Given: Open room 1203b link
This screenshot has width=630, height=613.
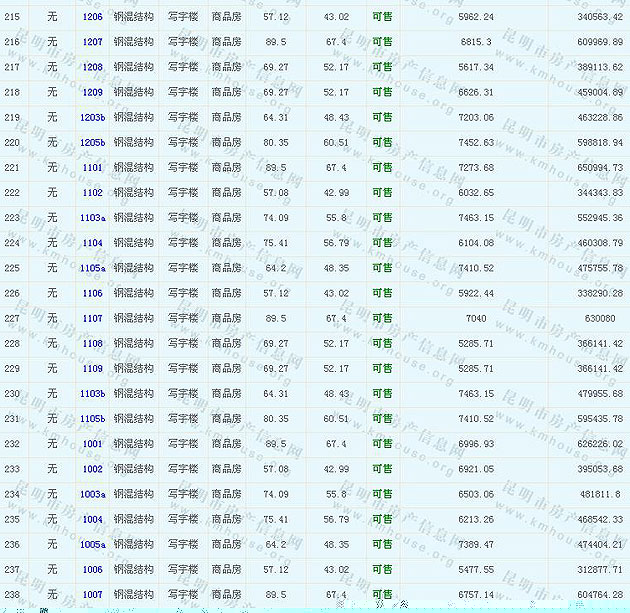Looking at the screenshot, I should 92,118.
